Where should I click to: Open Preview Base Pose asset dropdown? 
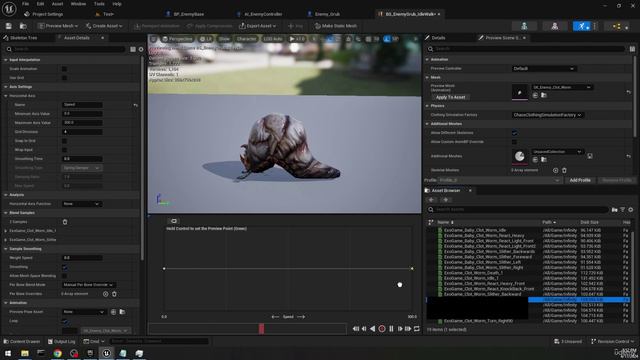click(x=84, y=312)
